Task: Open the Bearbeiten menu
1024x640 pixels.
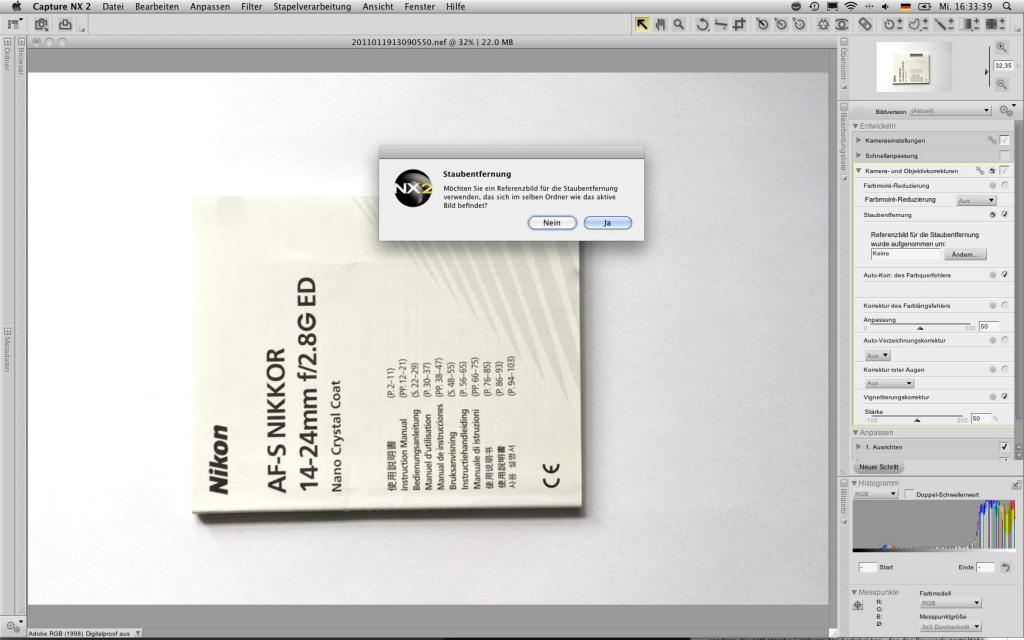Action: pyautogui.click(x=157, y=7)
